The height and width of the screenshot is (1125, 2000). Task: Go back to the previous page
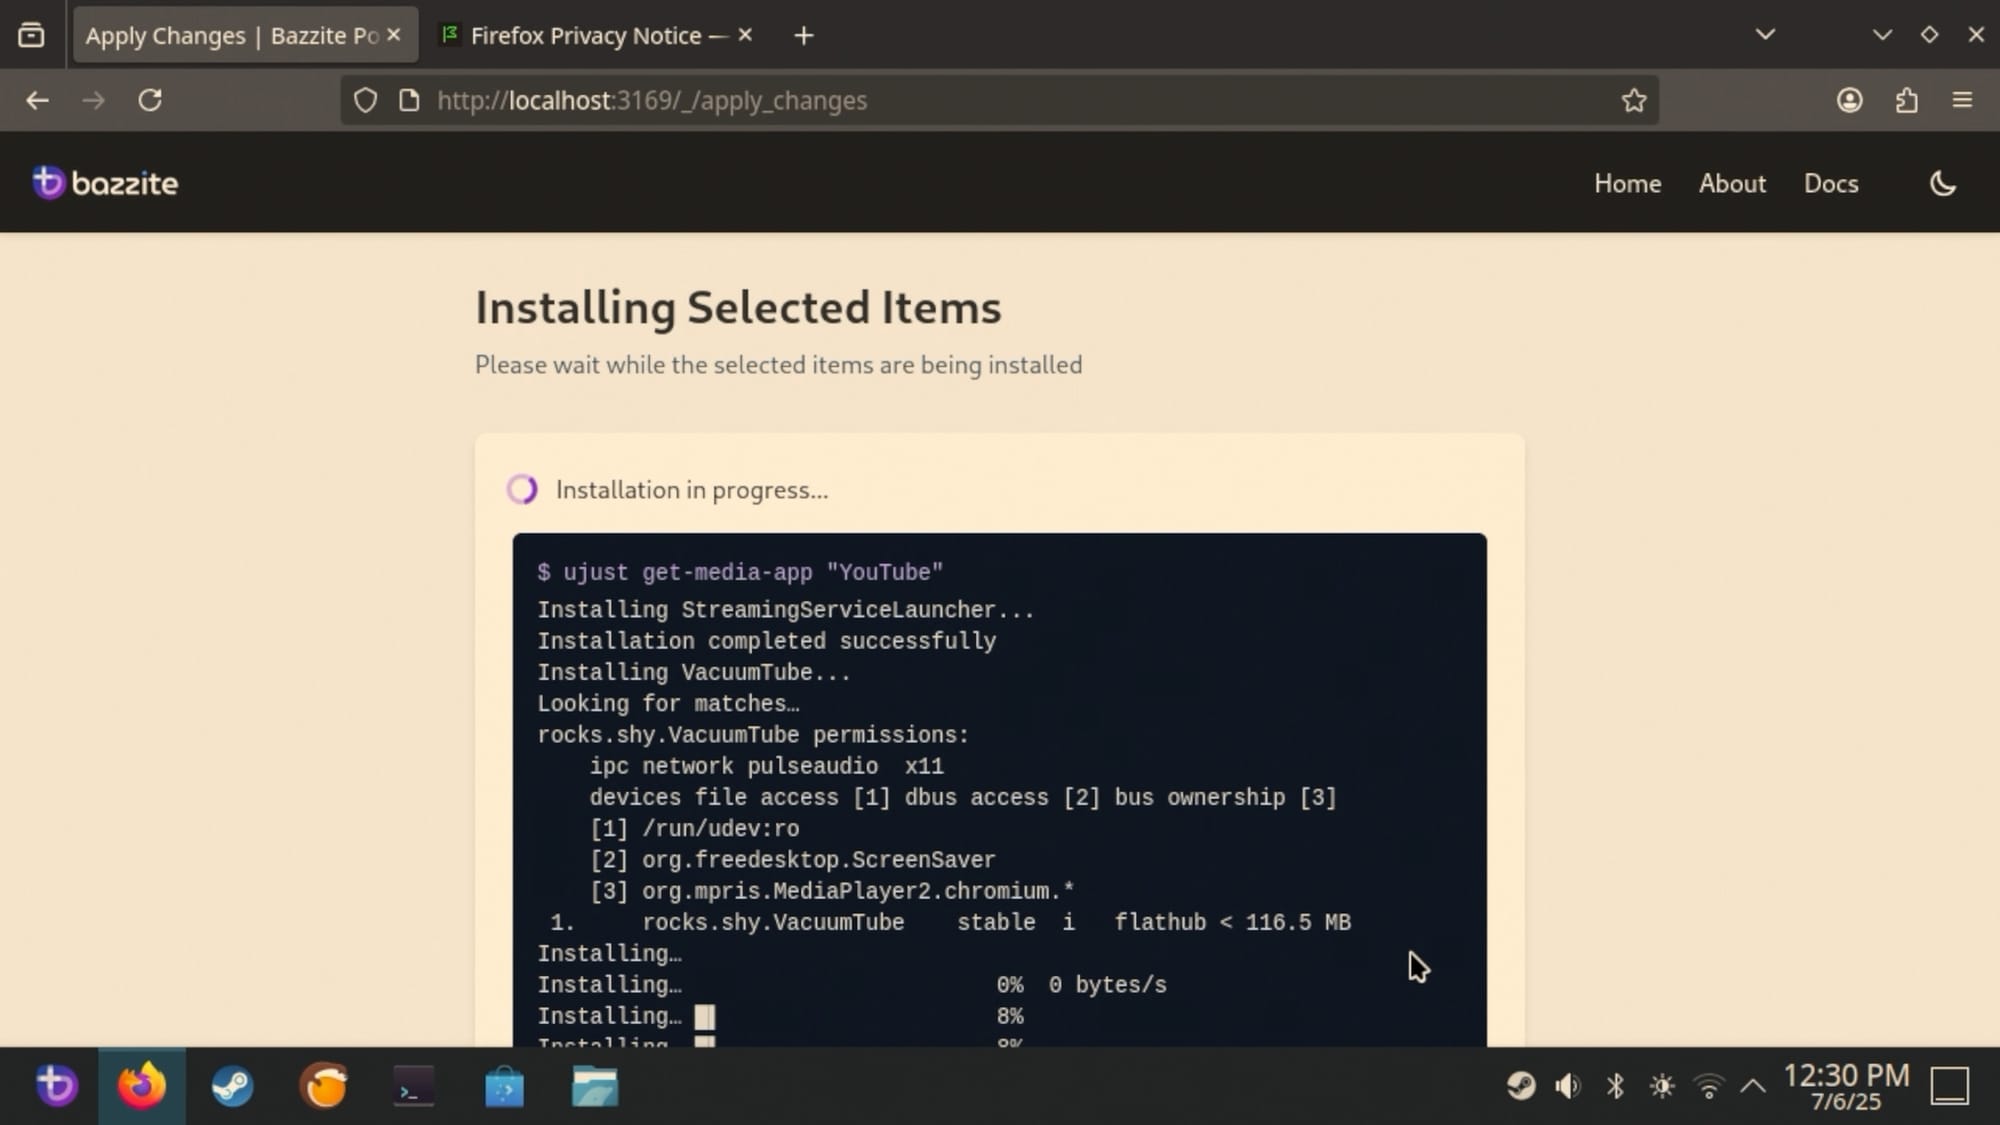point(38,100)
